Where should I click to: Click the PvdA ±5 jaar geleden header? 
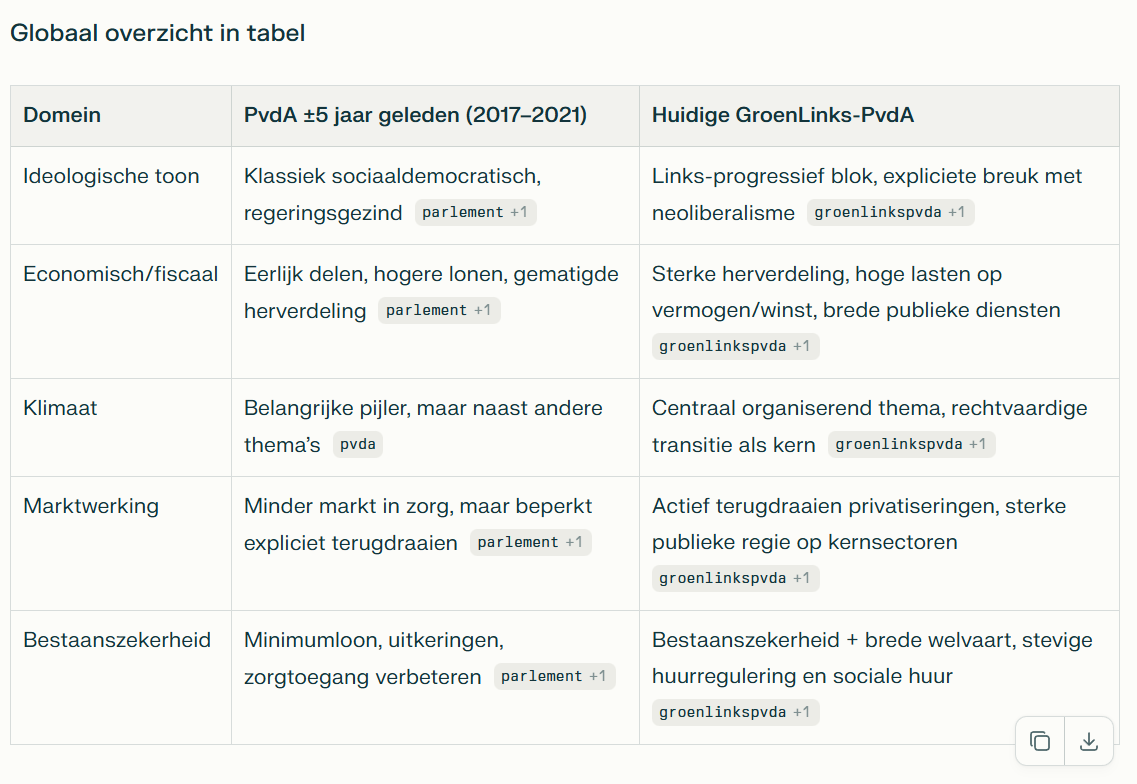pyautogui.click(x=415, y=115)
